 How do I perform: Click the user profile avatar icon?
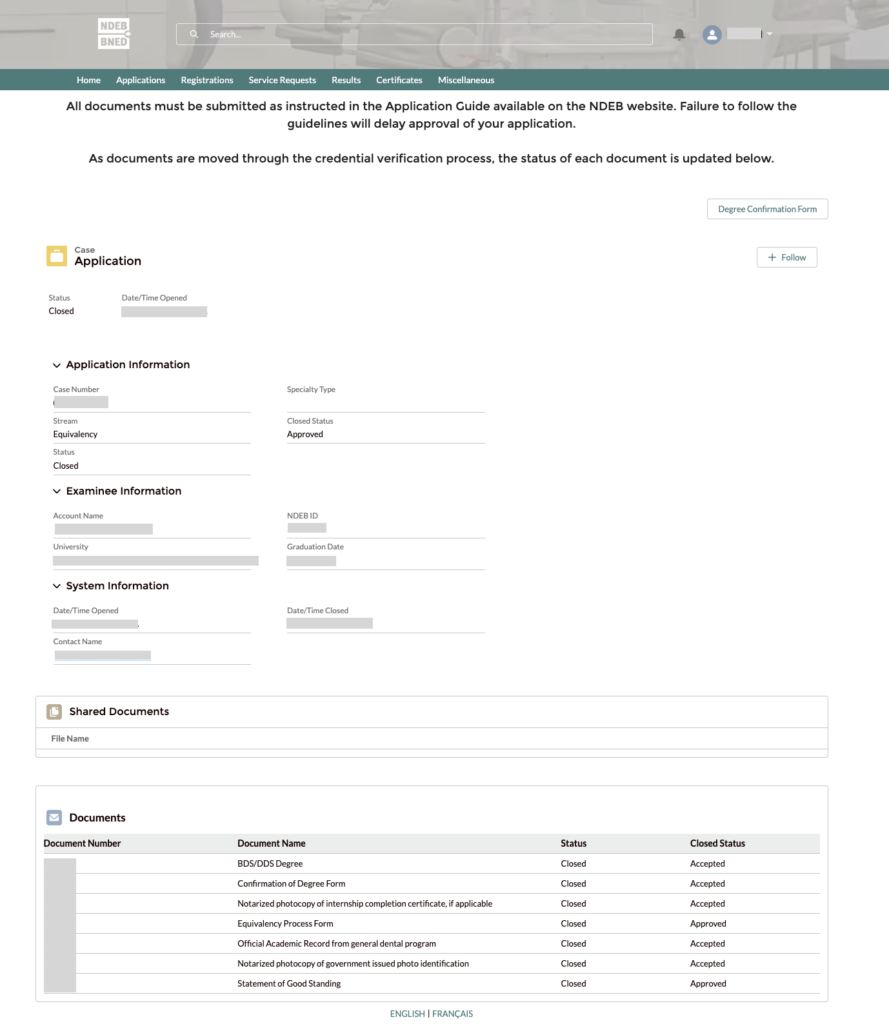712,34
